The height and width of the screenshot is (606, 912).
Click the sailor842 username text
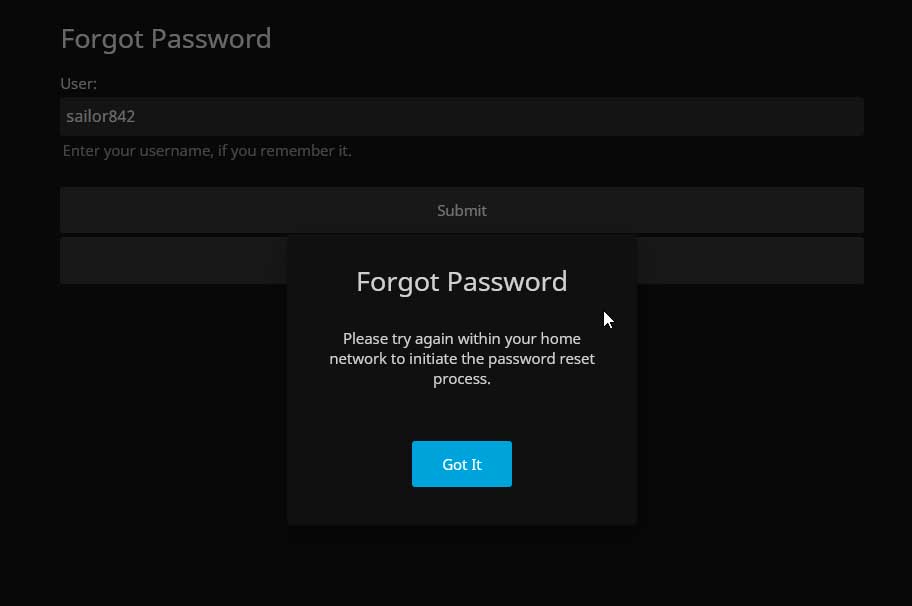[100, 116]
